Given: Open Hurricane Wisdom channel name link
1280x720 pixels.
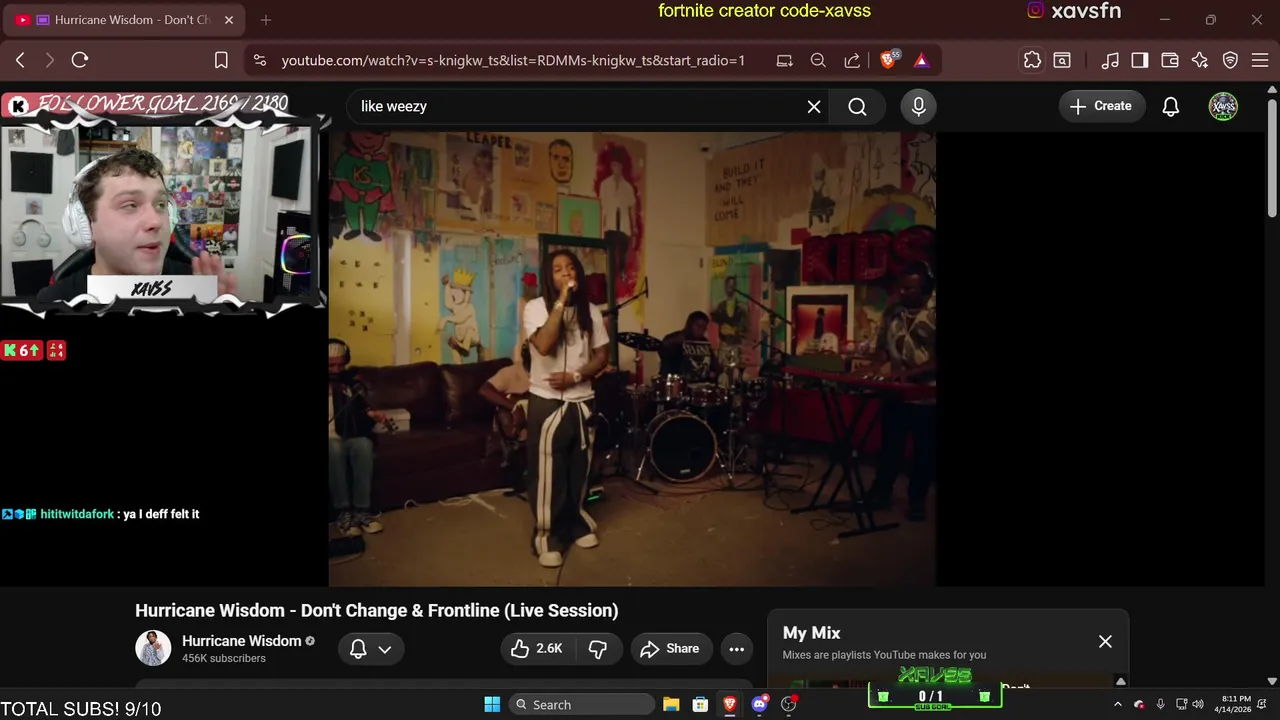Looking at the screenshot, I should [241, 641].
